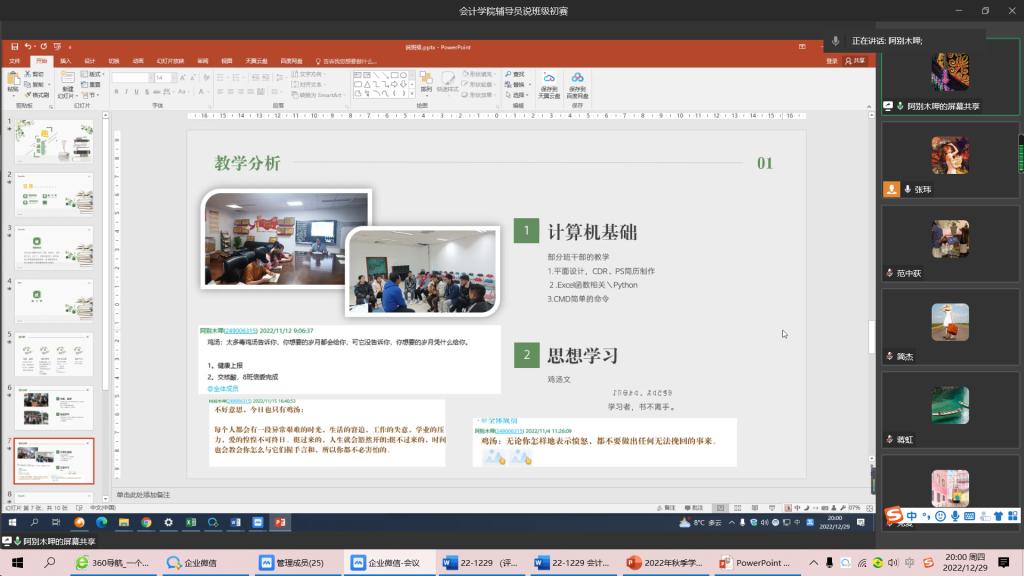Click the Undo arrow icon

coord(28,46)
